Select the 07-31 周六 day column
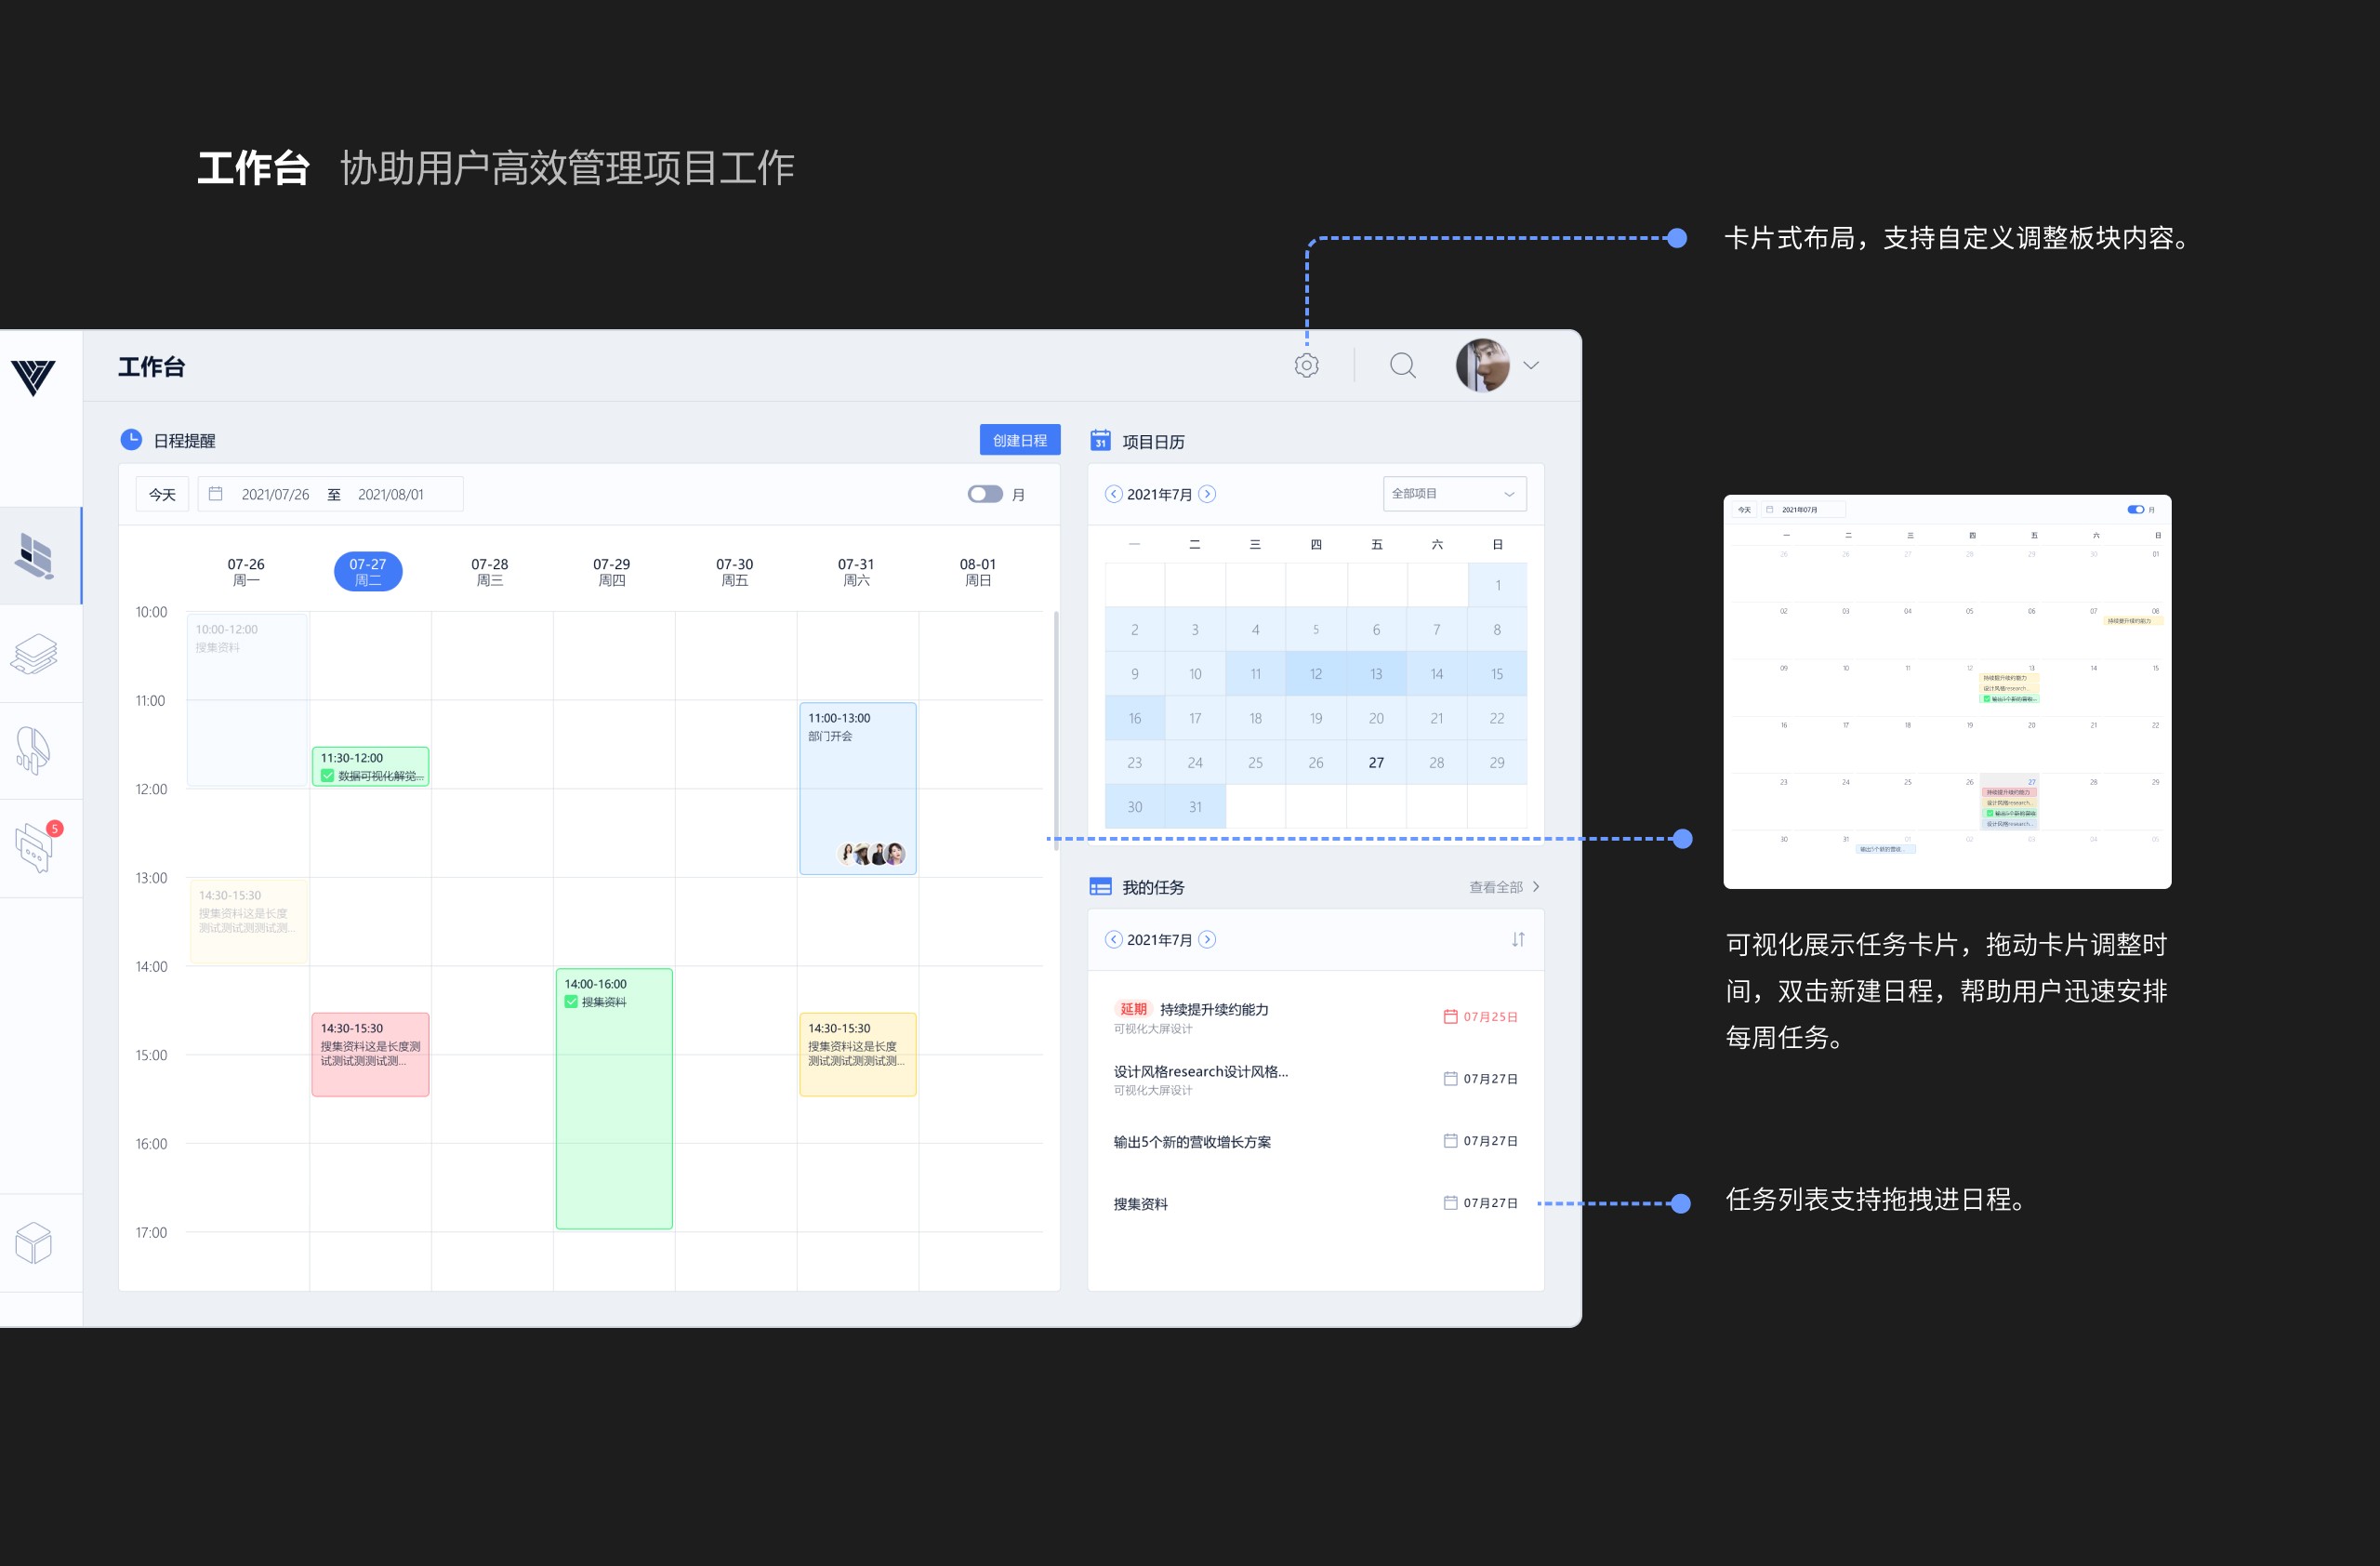 tap(856, 572)
